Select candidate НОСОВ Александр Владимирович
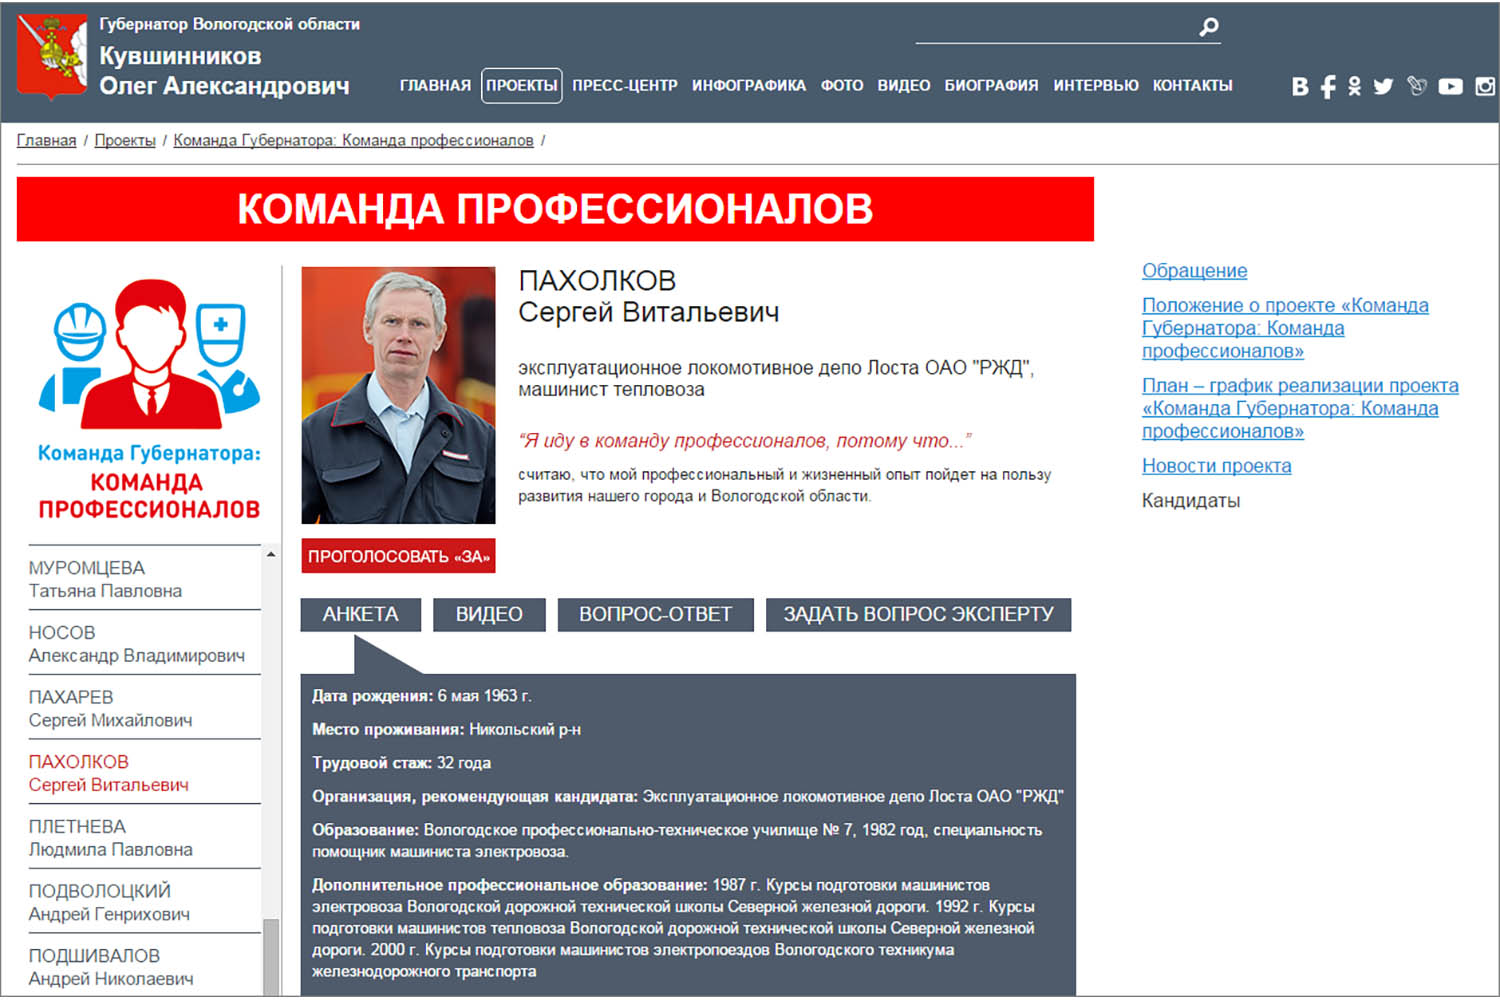This screenshot has height=1000, width=1500. coord(136,644)
